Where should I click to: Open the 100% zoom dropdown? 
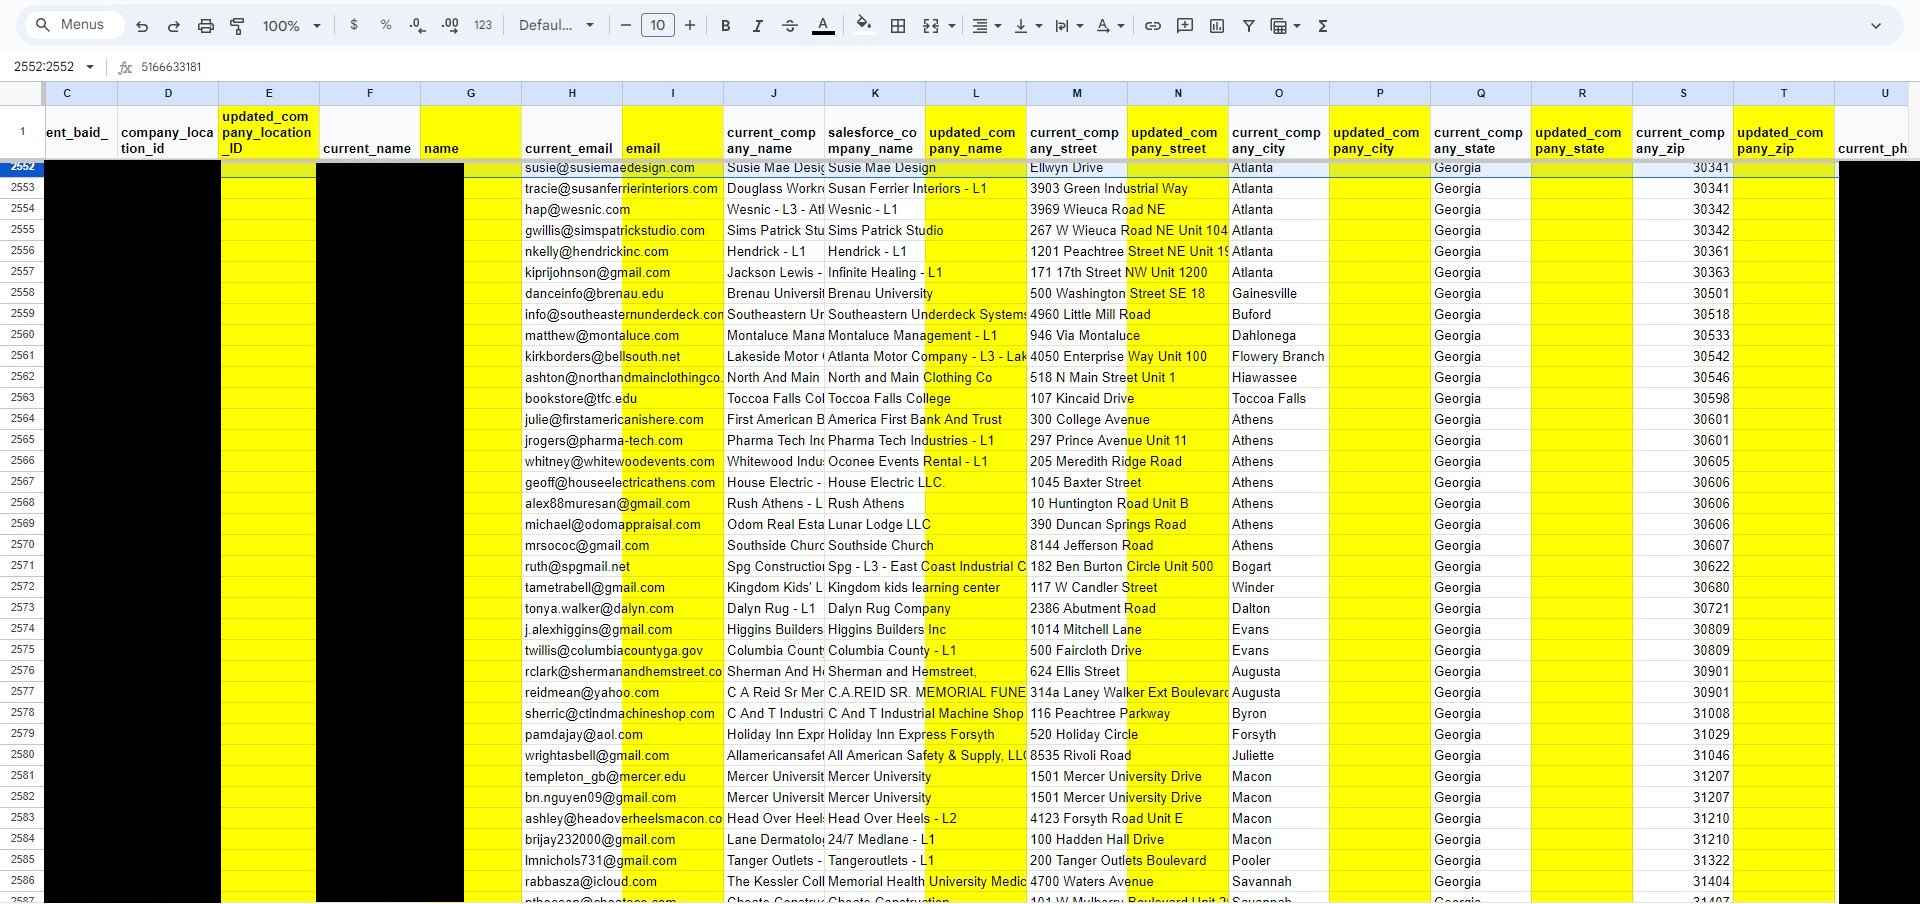291,26
